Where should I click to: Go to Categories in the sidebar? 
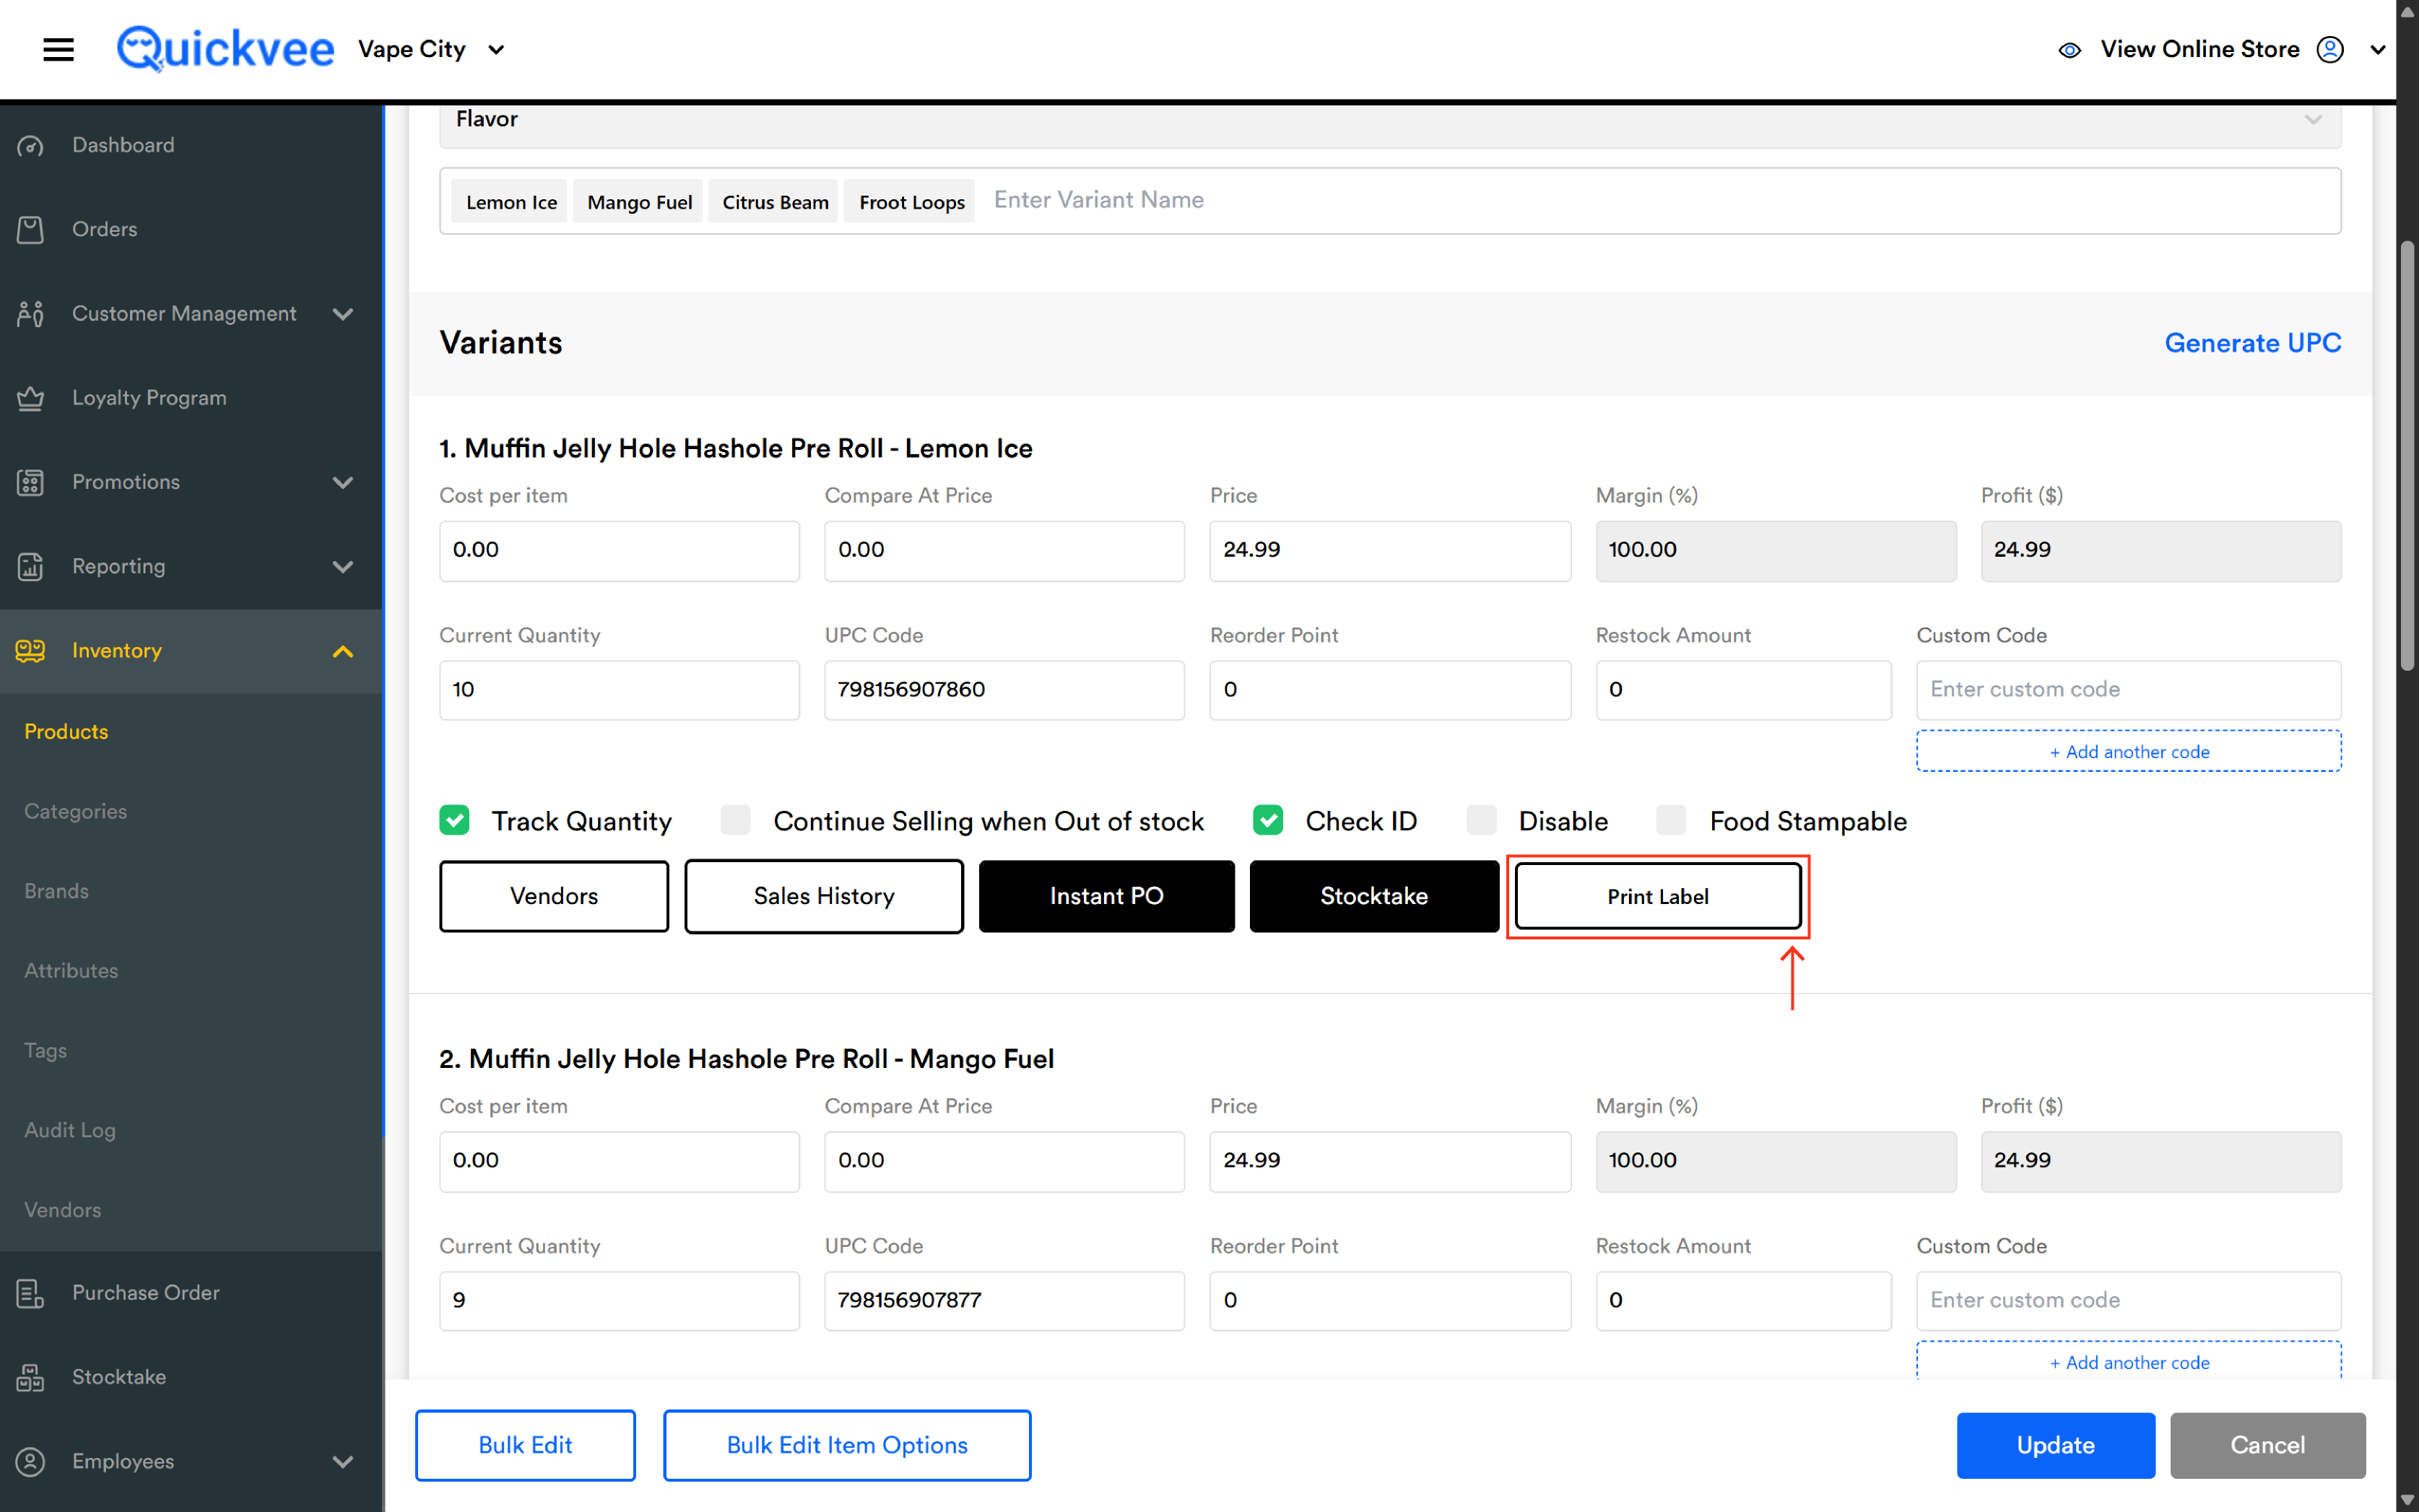pyautogui.click(x=75, y=811)
